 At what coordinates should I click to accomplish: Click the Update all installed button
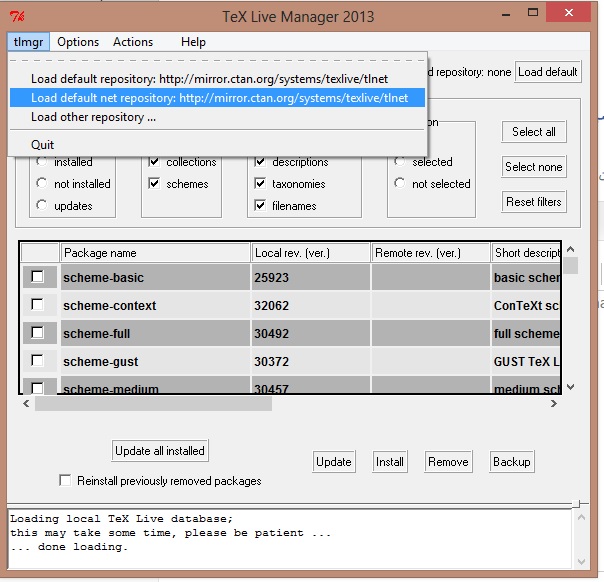click(x=160, y=451)
